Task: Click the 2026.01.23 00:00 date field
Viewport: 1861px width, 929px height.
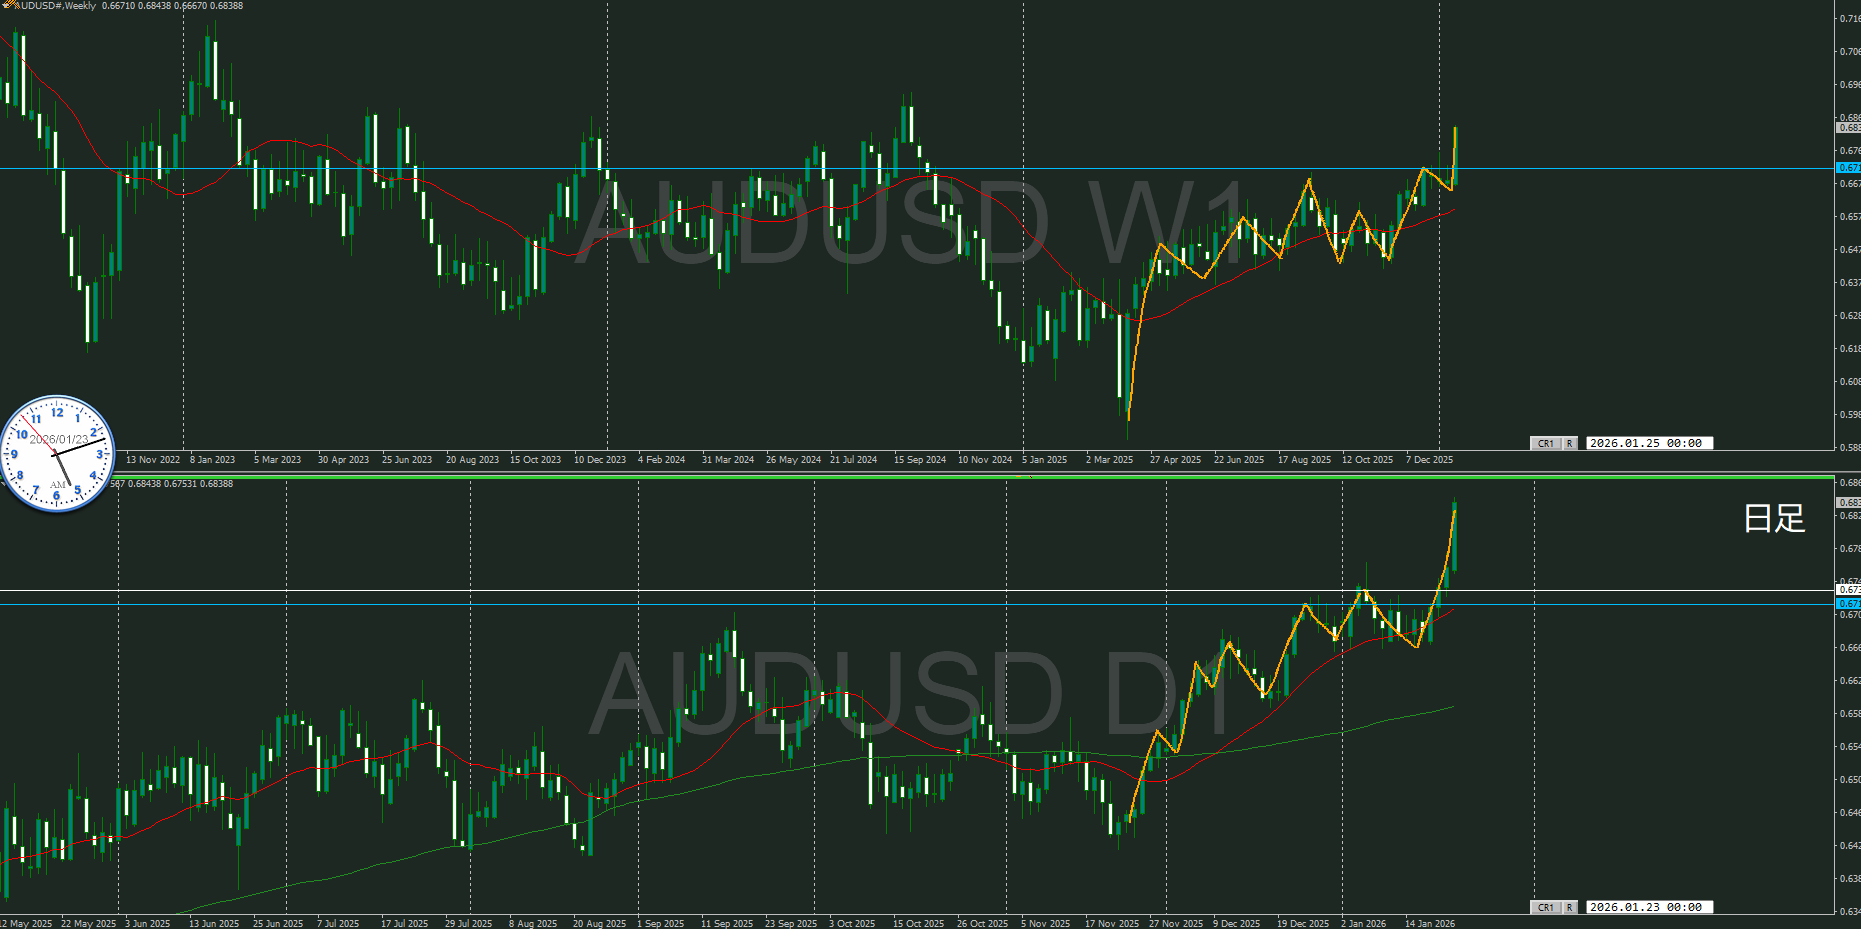Action: tap(1646, 907)
